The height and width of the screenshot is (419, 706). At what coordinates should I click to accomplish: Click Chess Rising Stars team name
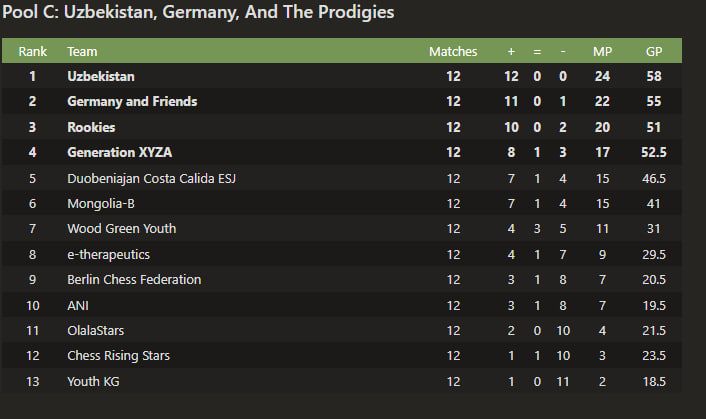point(119,356)
